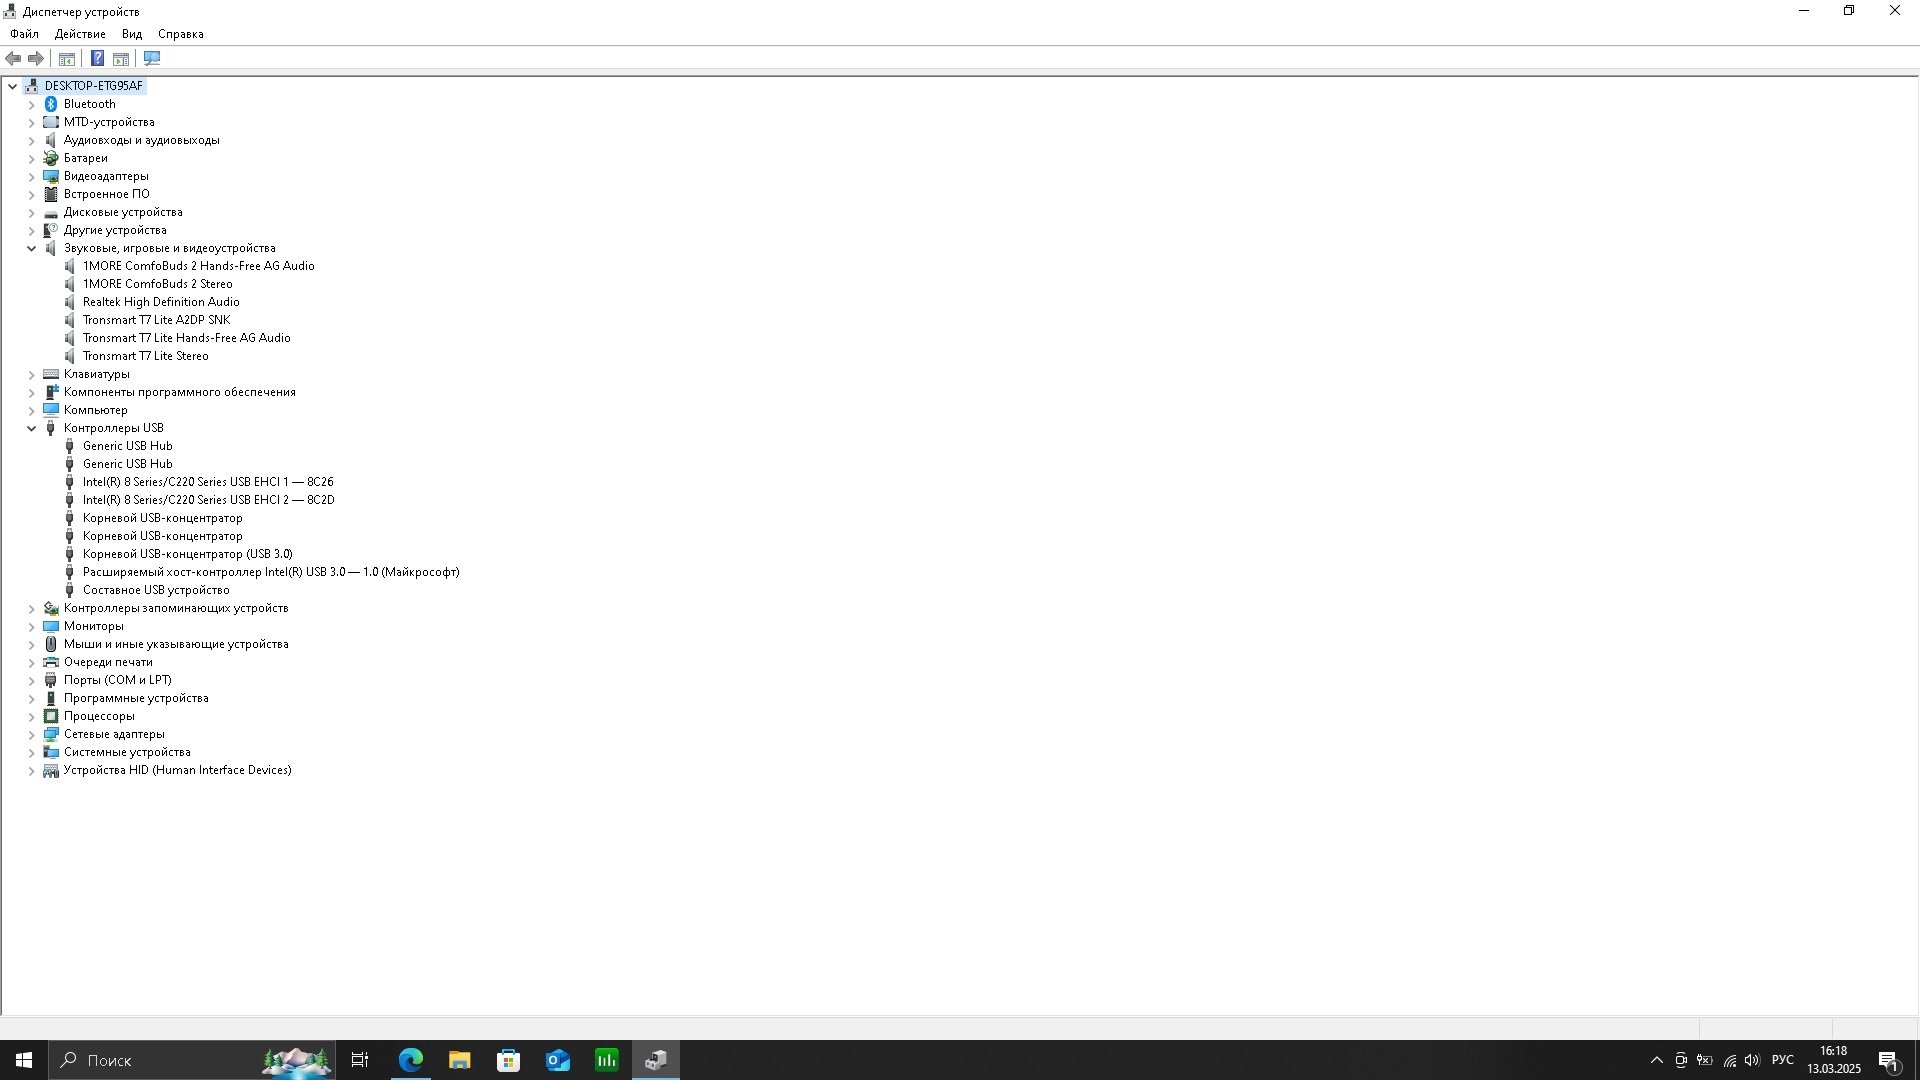
Task: Expand the Сетевые адаптеры category
Action: pos(31,734)
